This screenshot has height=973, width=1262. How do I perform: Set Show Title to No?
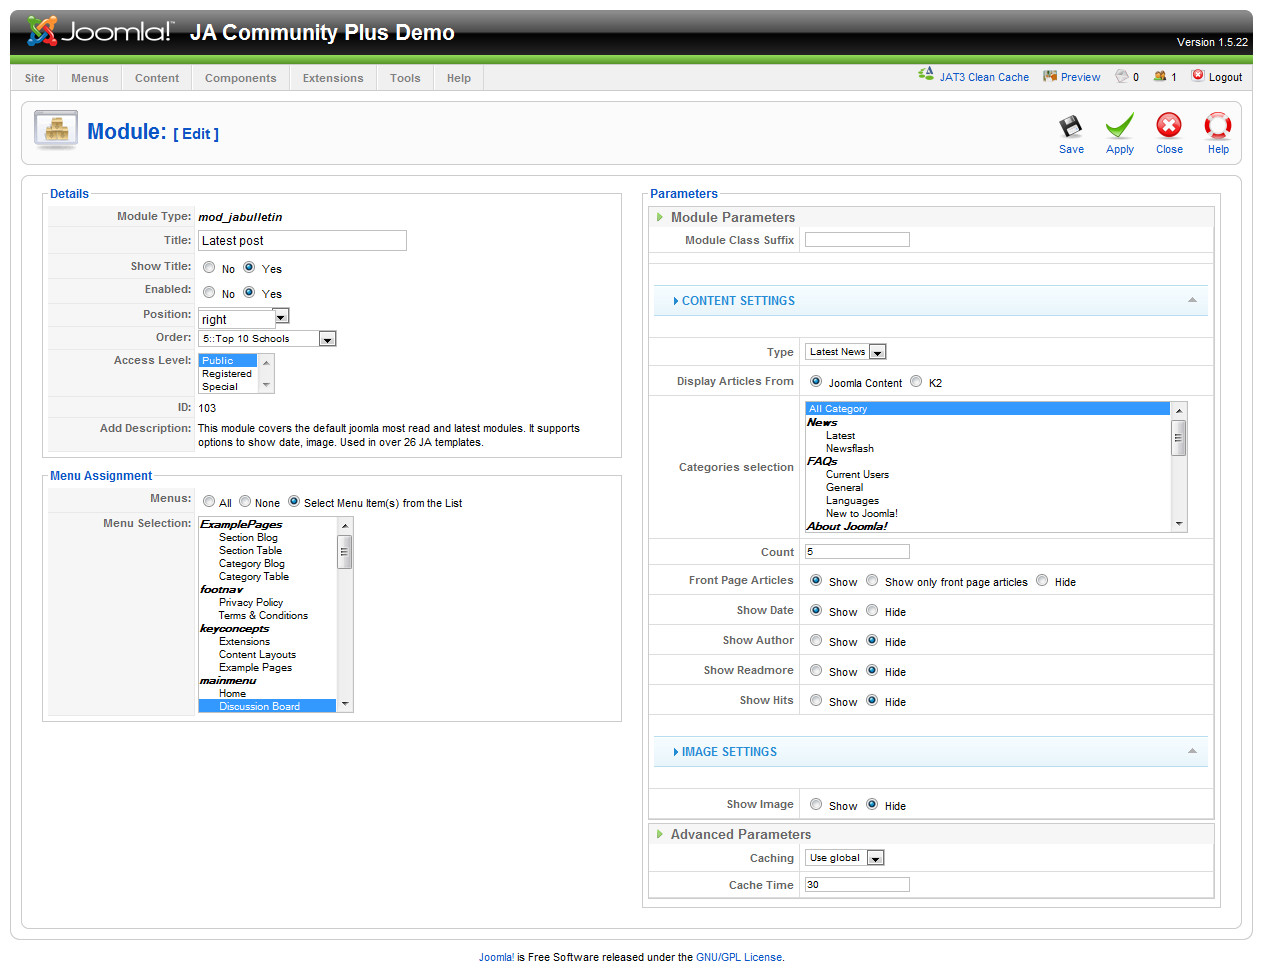pos(209,268)
